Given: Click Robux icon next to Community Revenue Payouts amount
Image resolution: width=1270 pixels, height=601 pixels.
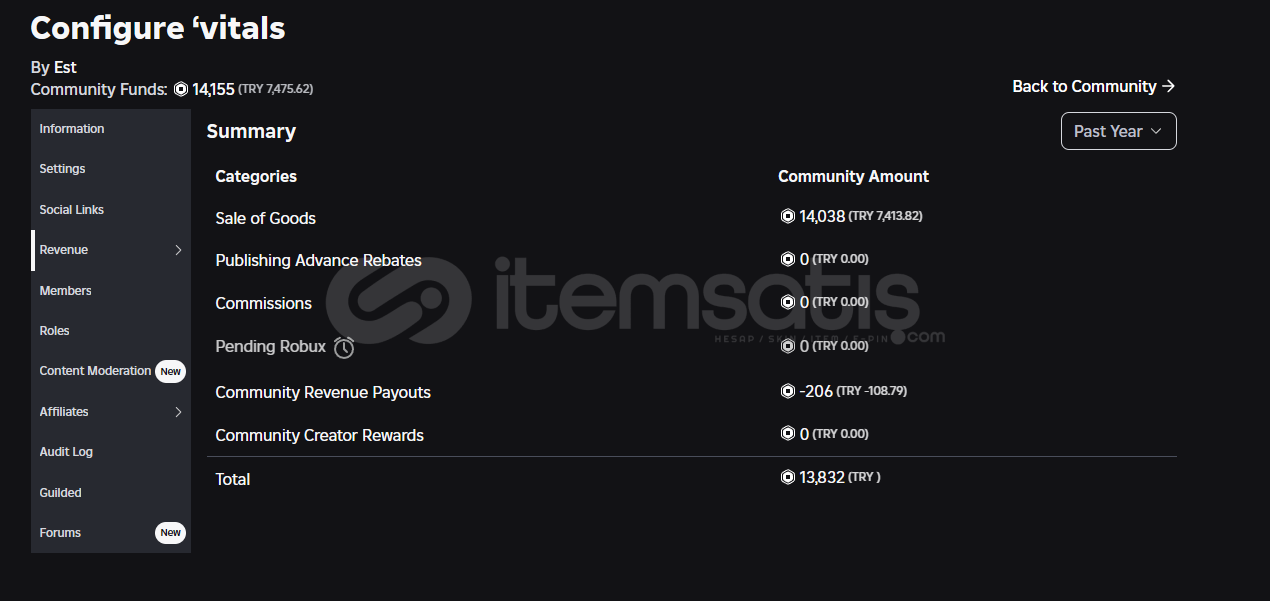Looking at the screenshot, I should click(x=787, y=391).
